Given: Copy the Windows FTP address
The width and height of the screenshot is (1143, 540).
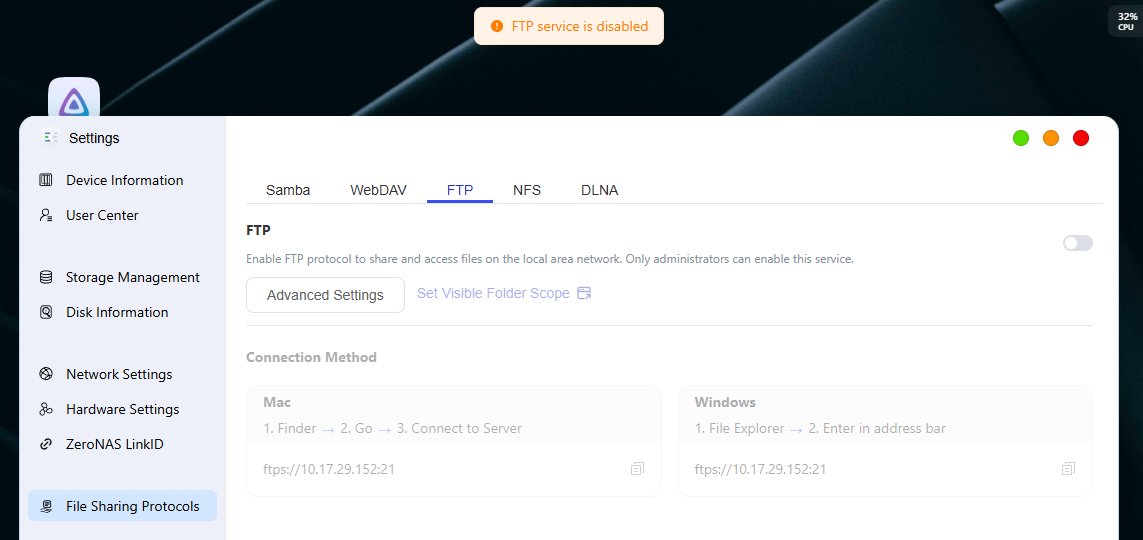Looking at the screenshot, I should tap(1069, 469).
